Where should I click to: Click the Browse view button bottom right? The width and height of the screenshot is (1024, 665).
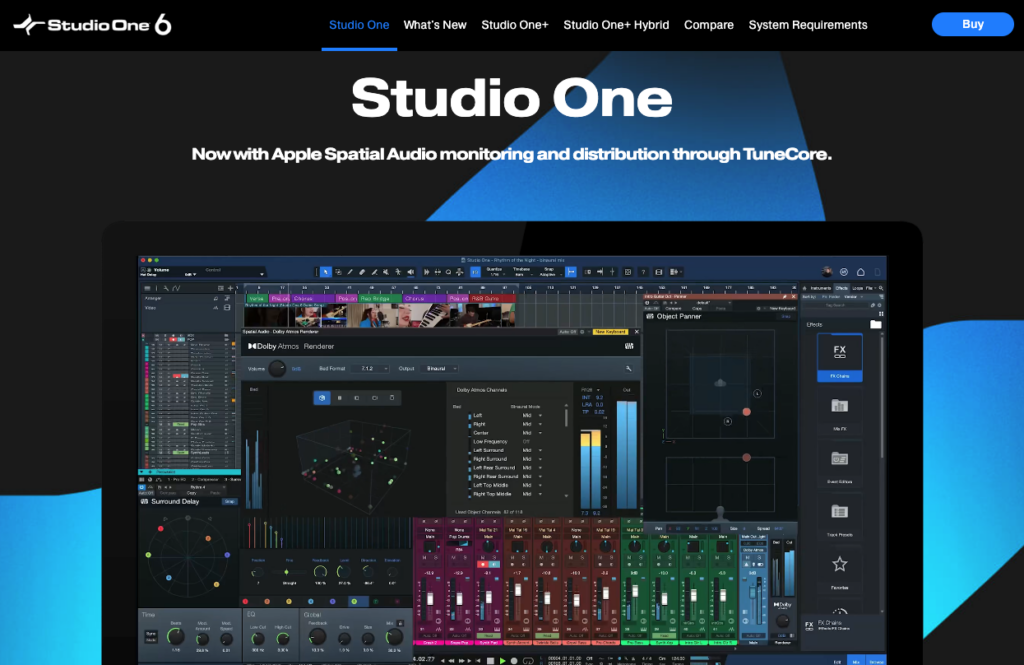(876, 661)
